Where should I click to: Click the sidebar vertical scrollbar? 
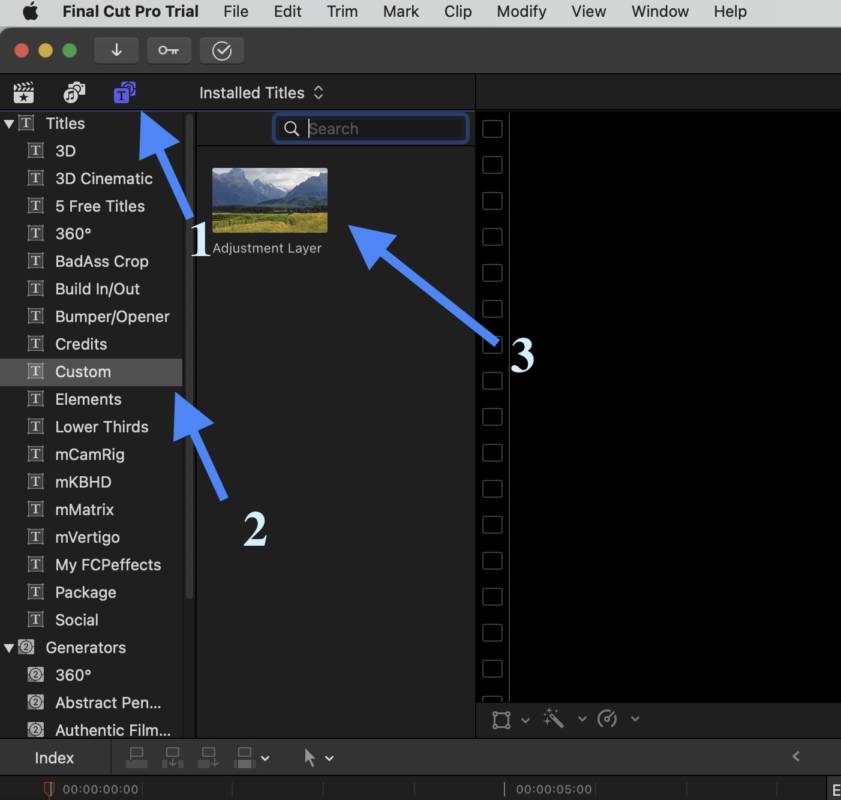click(x=189, y=356)
